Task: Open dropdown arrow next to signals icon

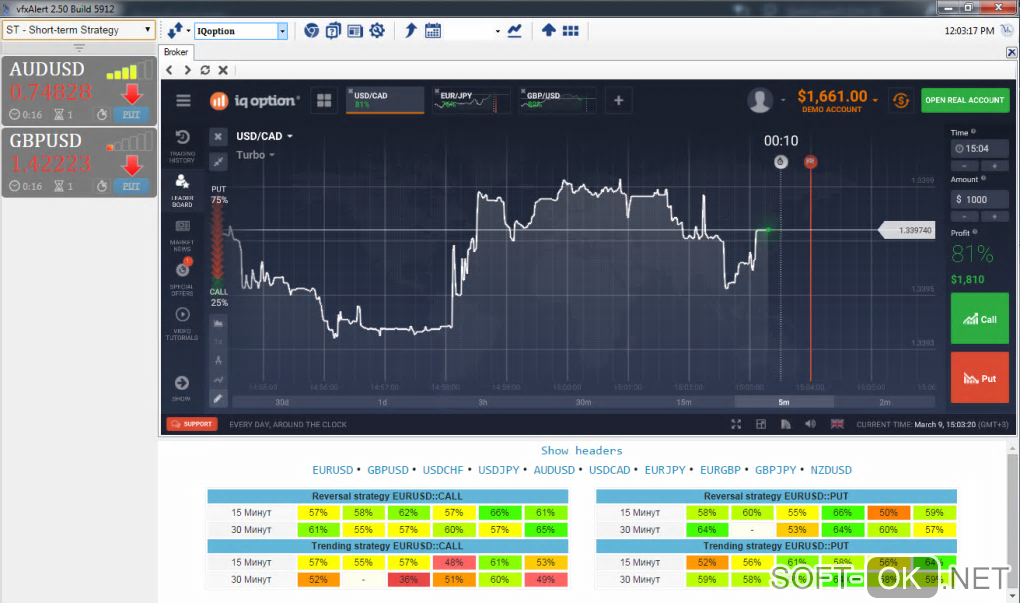Action: point(188,31)
